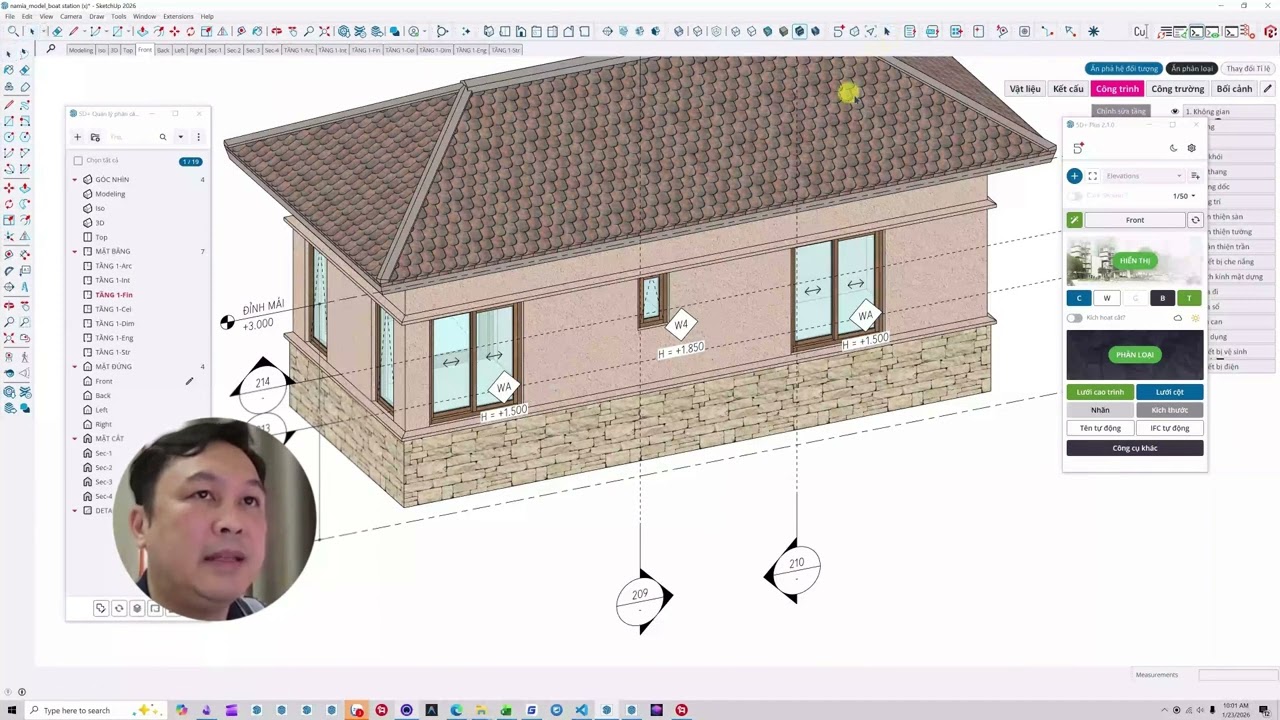
Task: Switch to the Sec-1 scene tab
Action: pyautogui.click(x=214, y=50)
